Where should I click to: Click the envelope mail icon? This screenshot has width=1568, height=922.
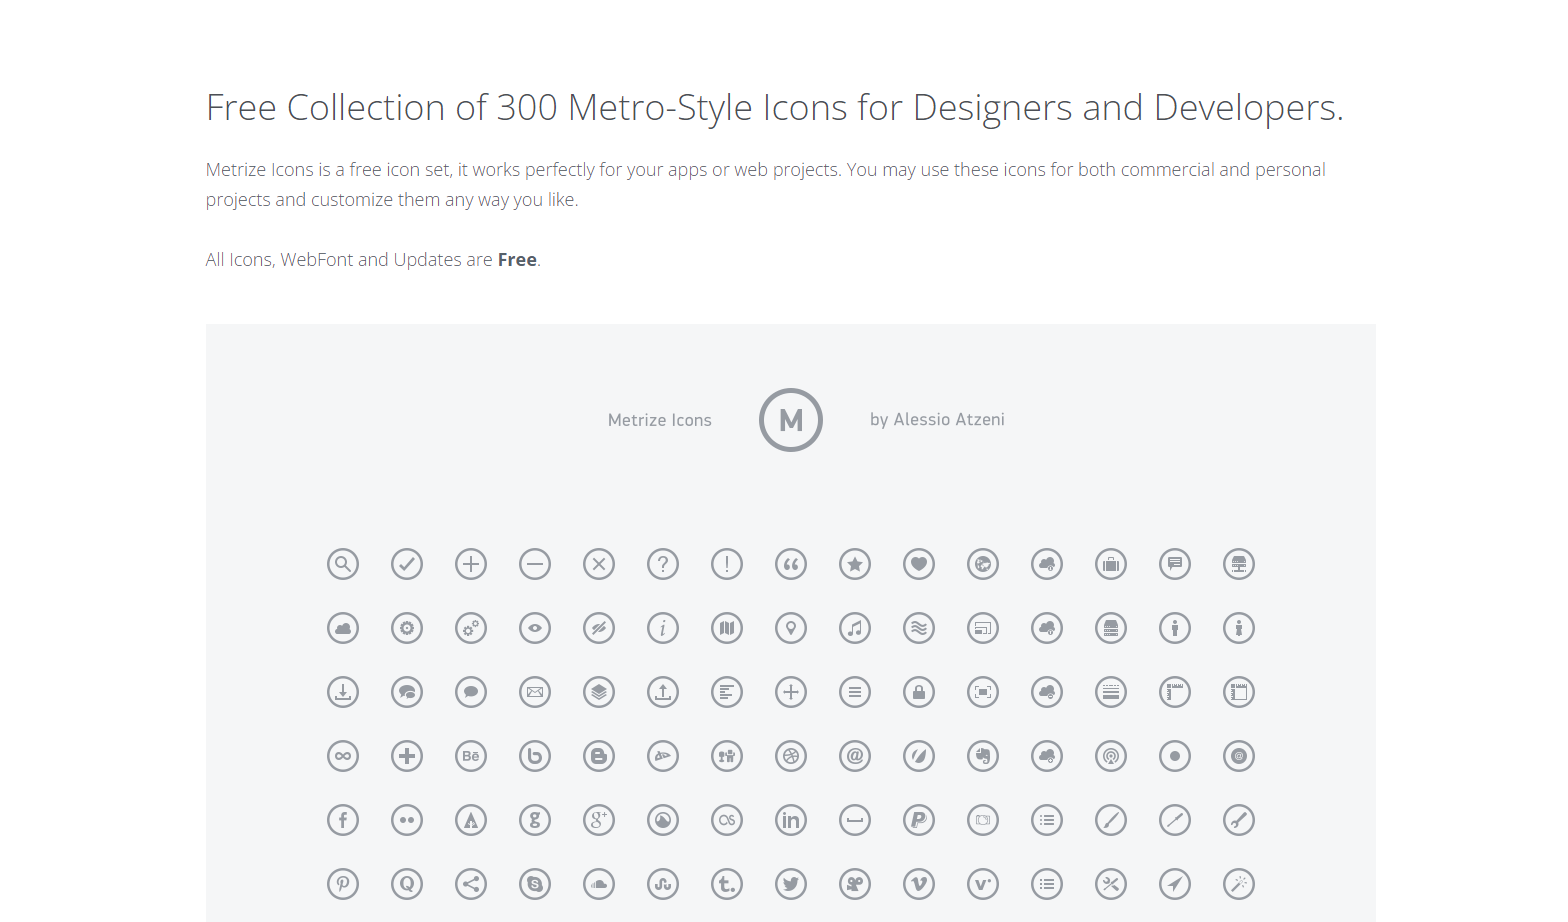[535, 692]
